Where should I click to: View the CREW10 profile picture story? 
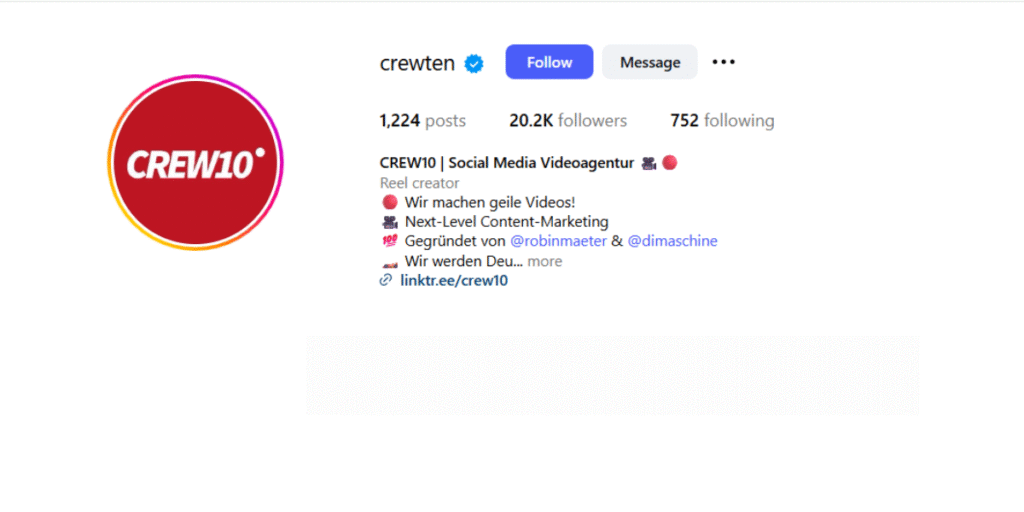click(x=195, y=162)
